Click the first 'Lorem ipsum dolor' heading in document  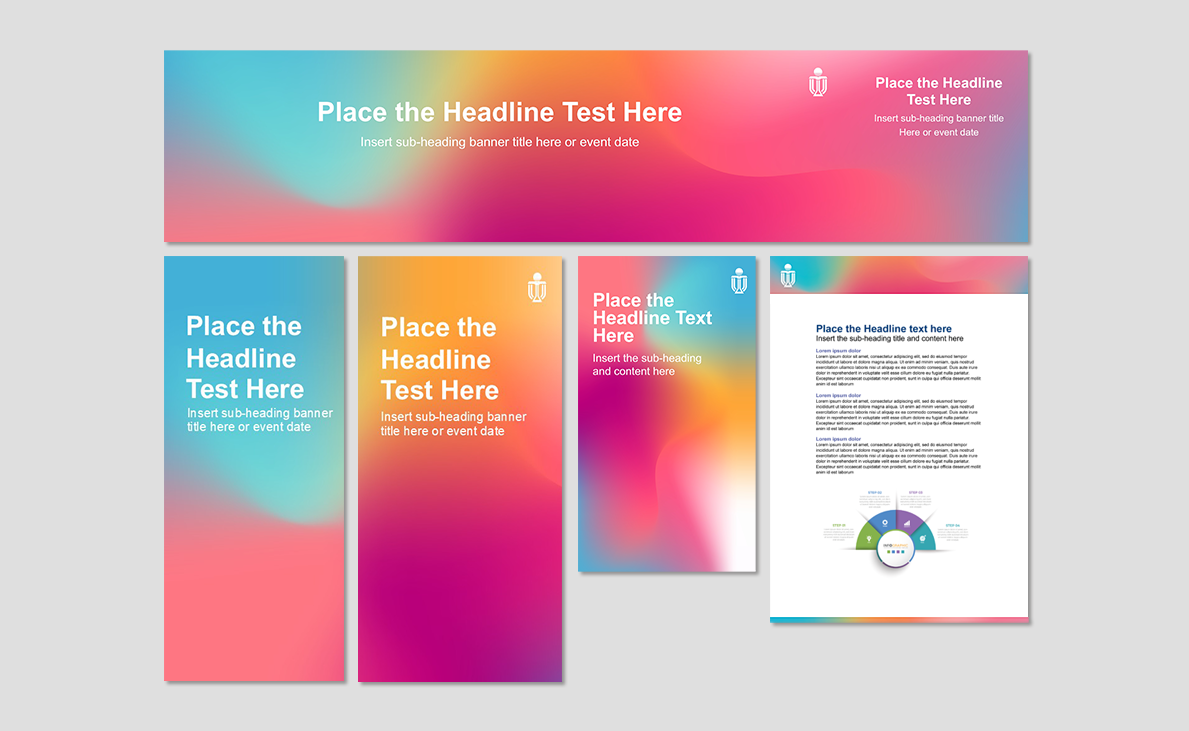(x=838, y=351)
